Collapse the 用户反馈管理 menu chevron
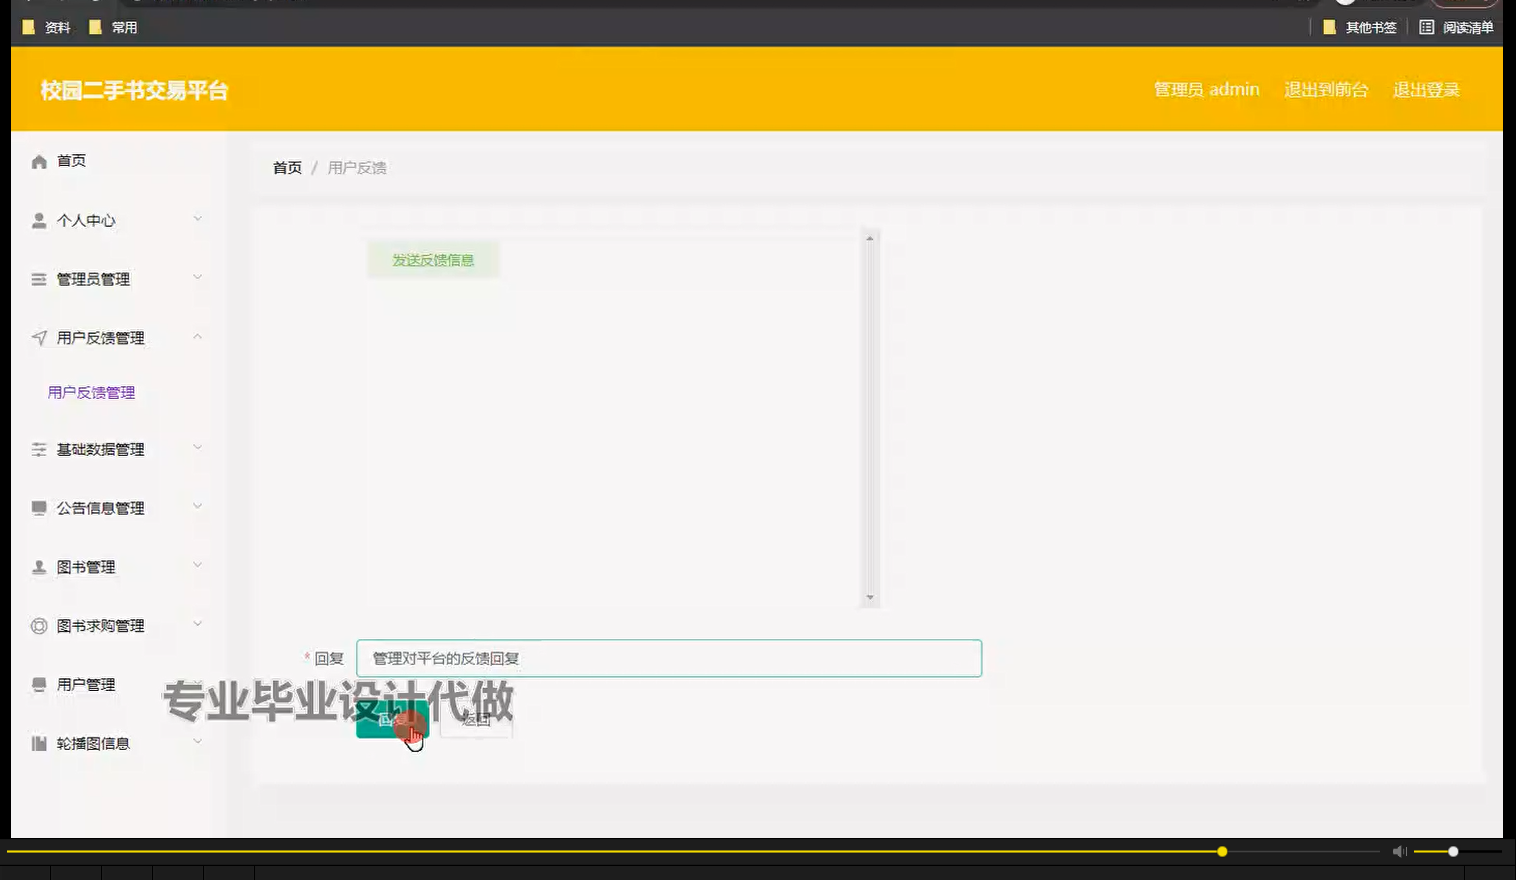1516x880 pixels. point(197,337)
